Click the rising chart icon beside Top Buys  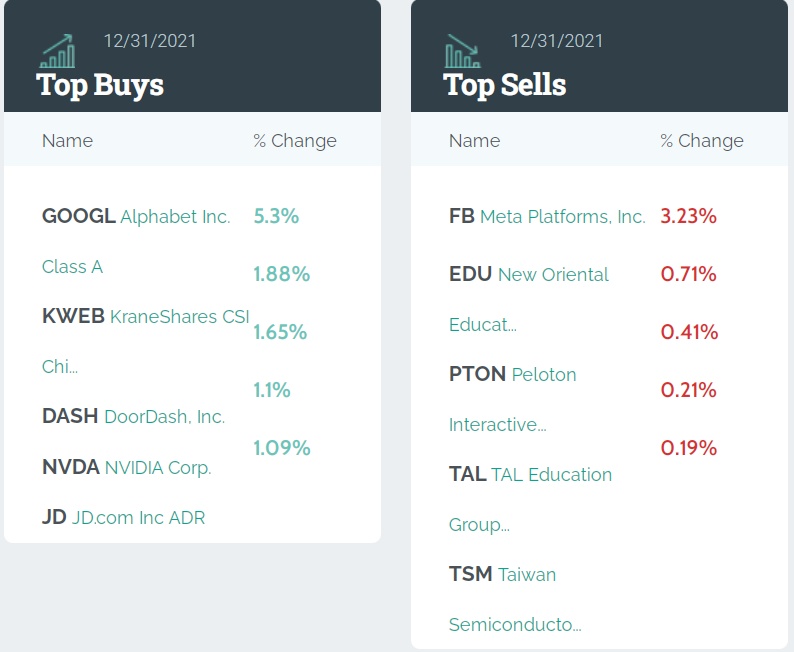pyautogui.click(x=57, y=51)
